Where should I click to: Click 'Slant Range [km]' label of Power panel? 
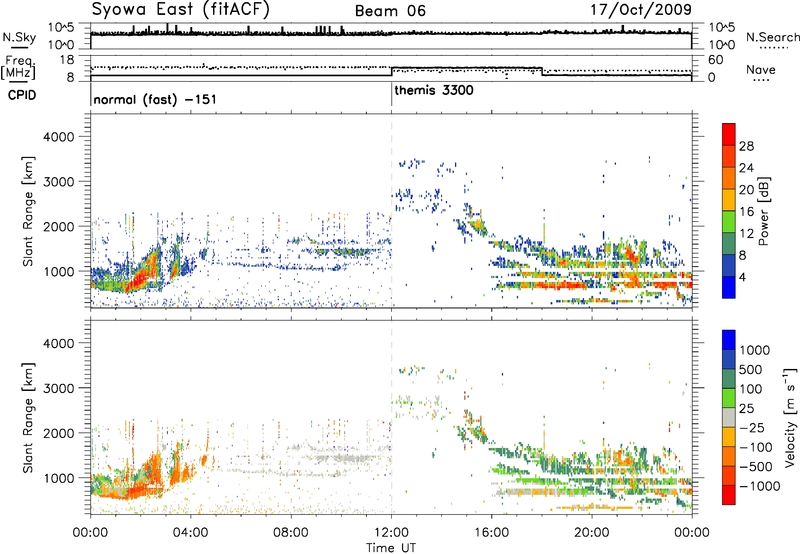point(28,211)
